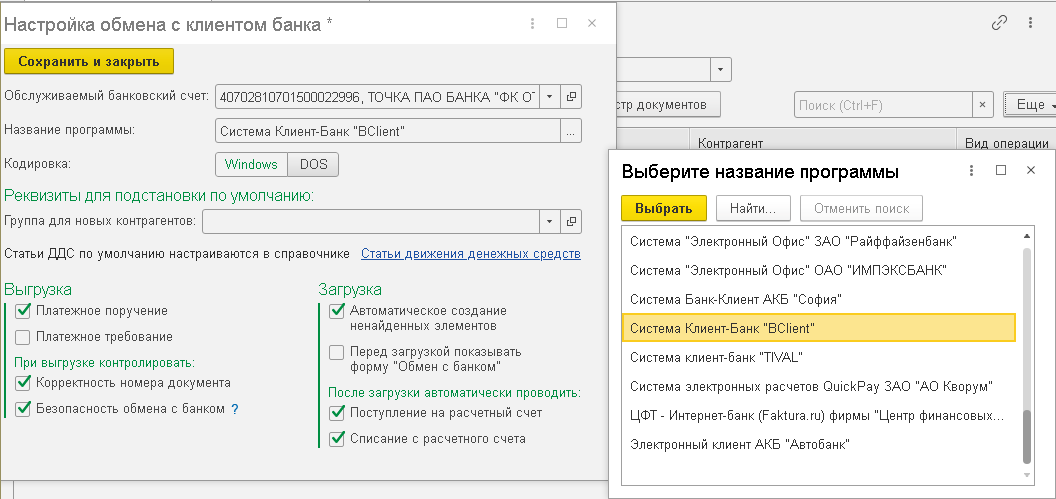The height and width of the screenshot is (499, 1056).
Task: Open the Статьи движения денежных средств link
Action: [470, 254]
